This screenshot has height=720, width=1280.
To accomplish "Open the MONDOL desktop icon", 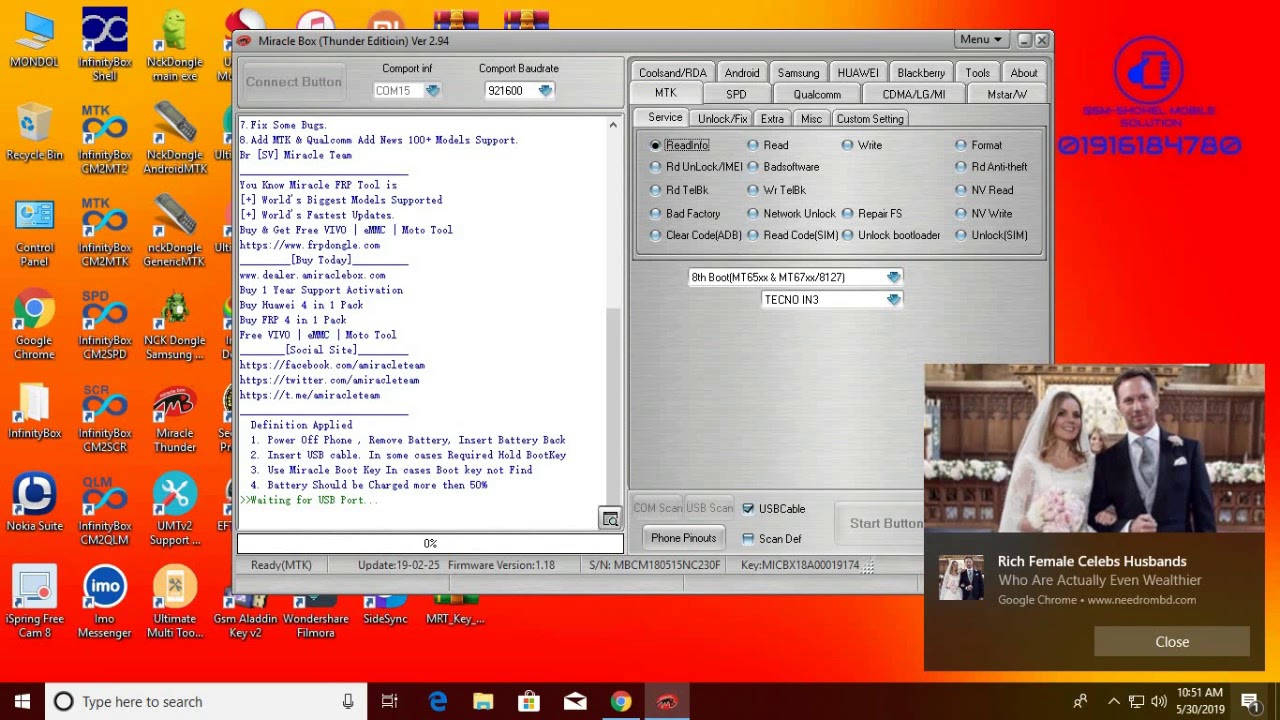I will (x=34, y=40).
